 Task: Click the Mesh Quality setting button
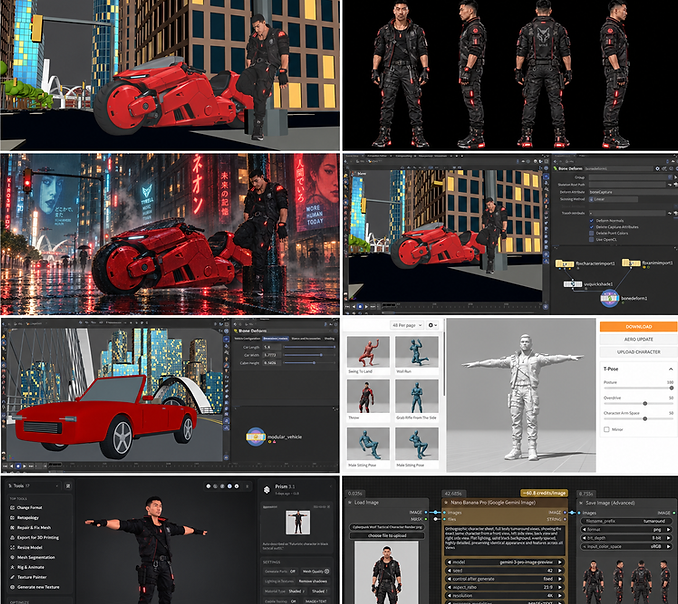pos(315,572)
